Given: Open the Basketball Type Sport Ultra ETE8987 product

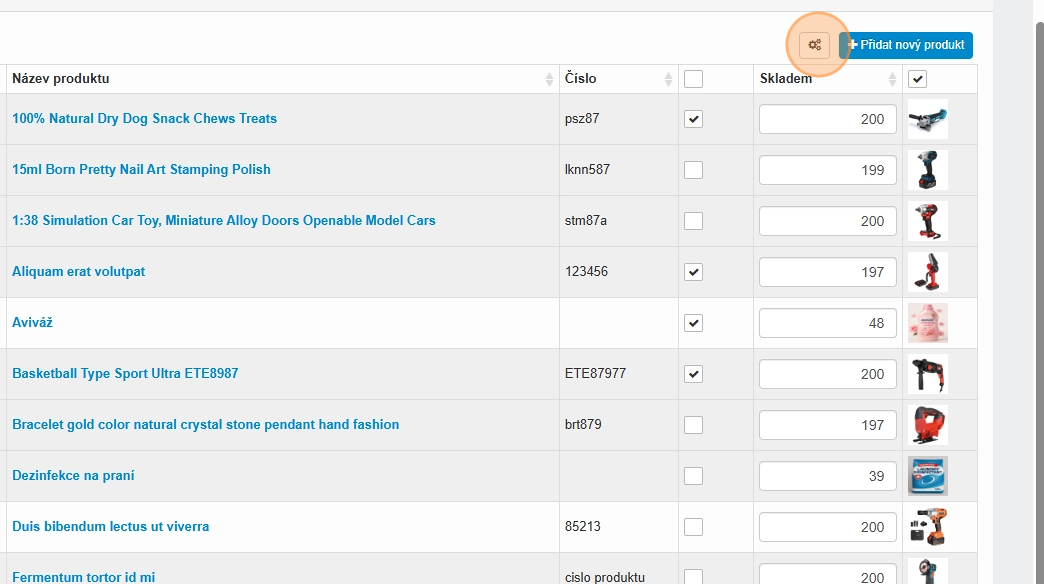Looking at the screenshot, I should coord(125,374).
